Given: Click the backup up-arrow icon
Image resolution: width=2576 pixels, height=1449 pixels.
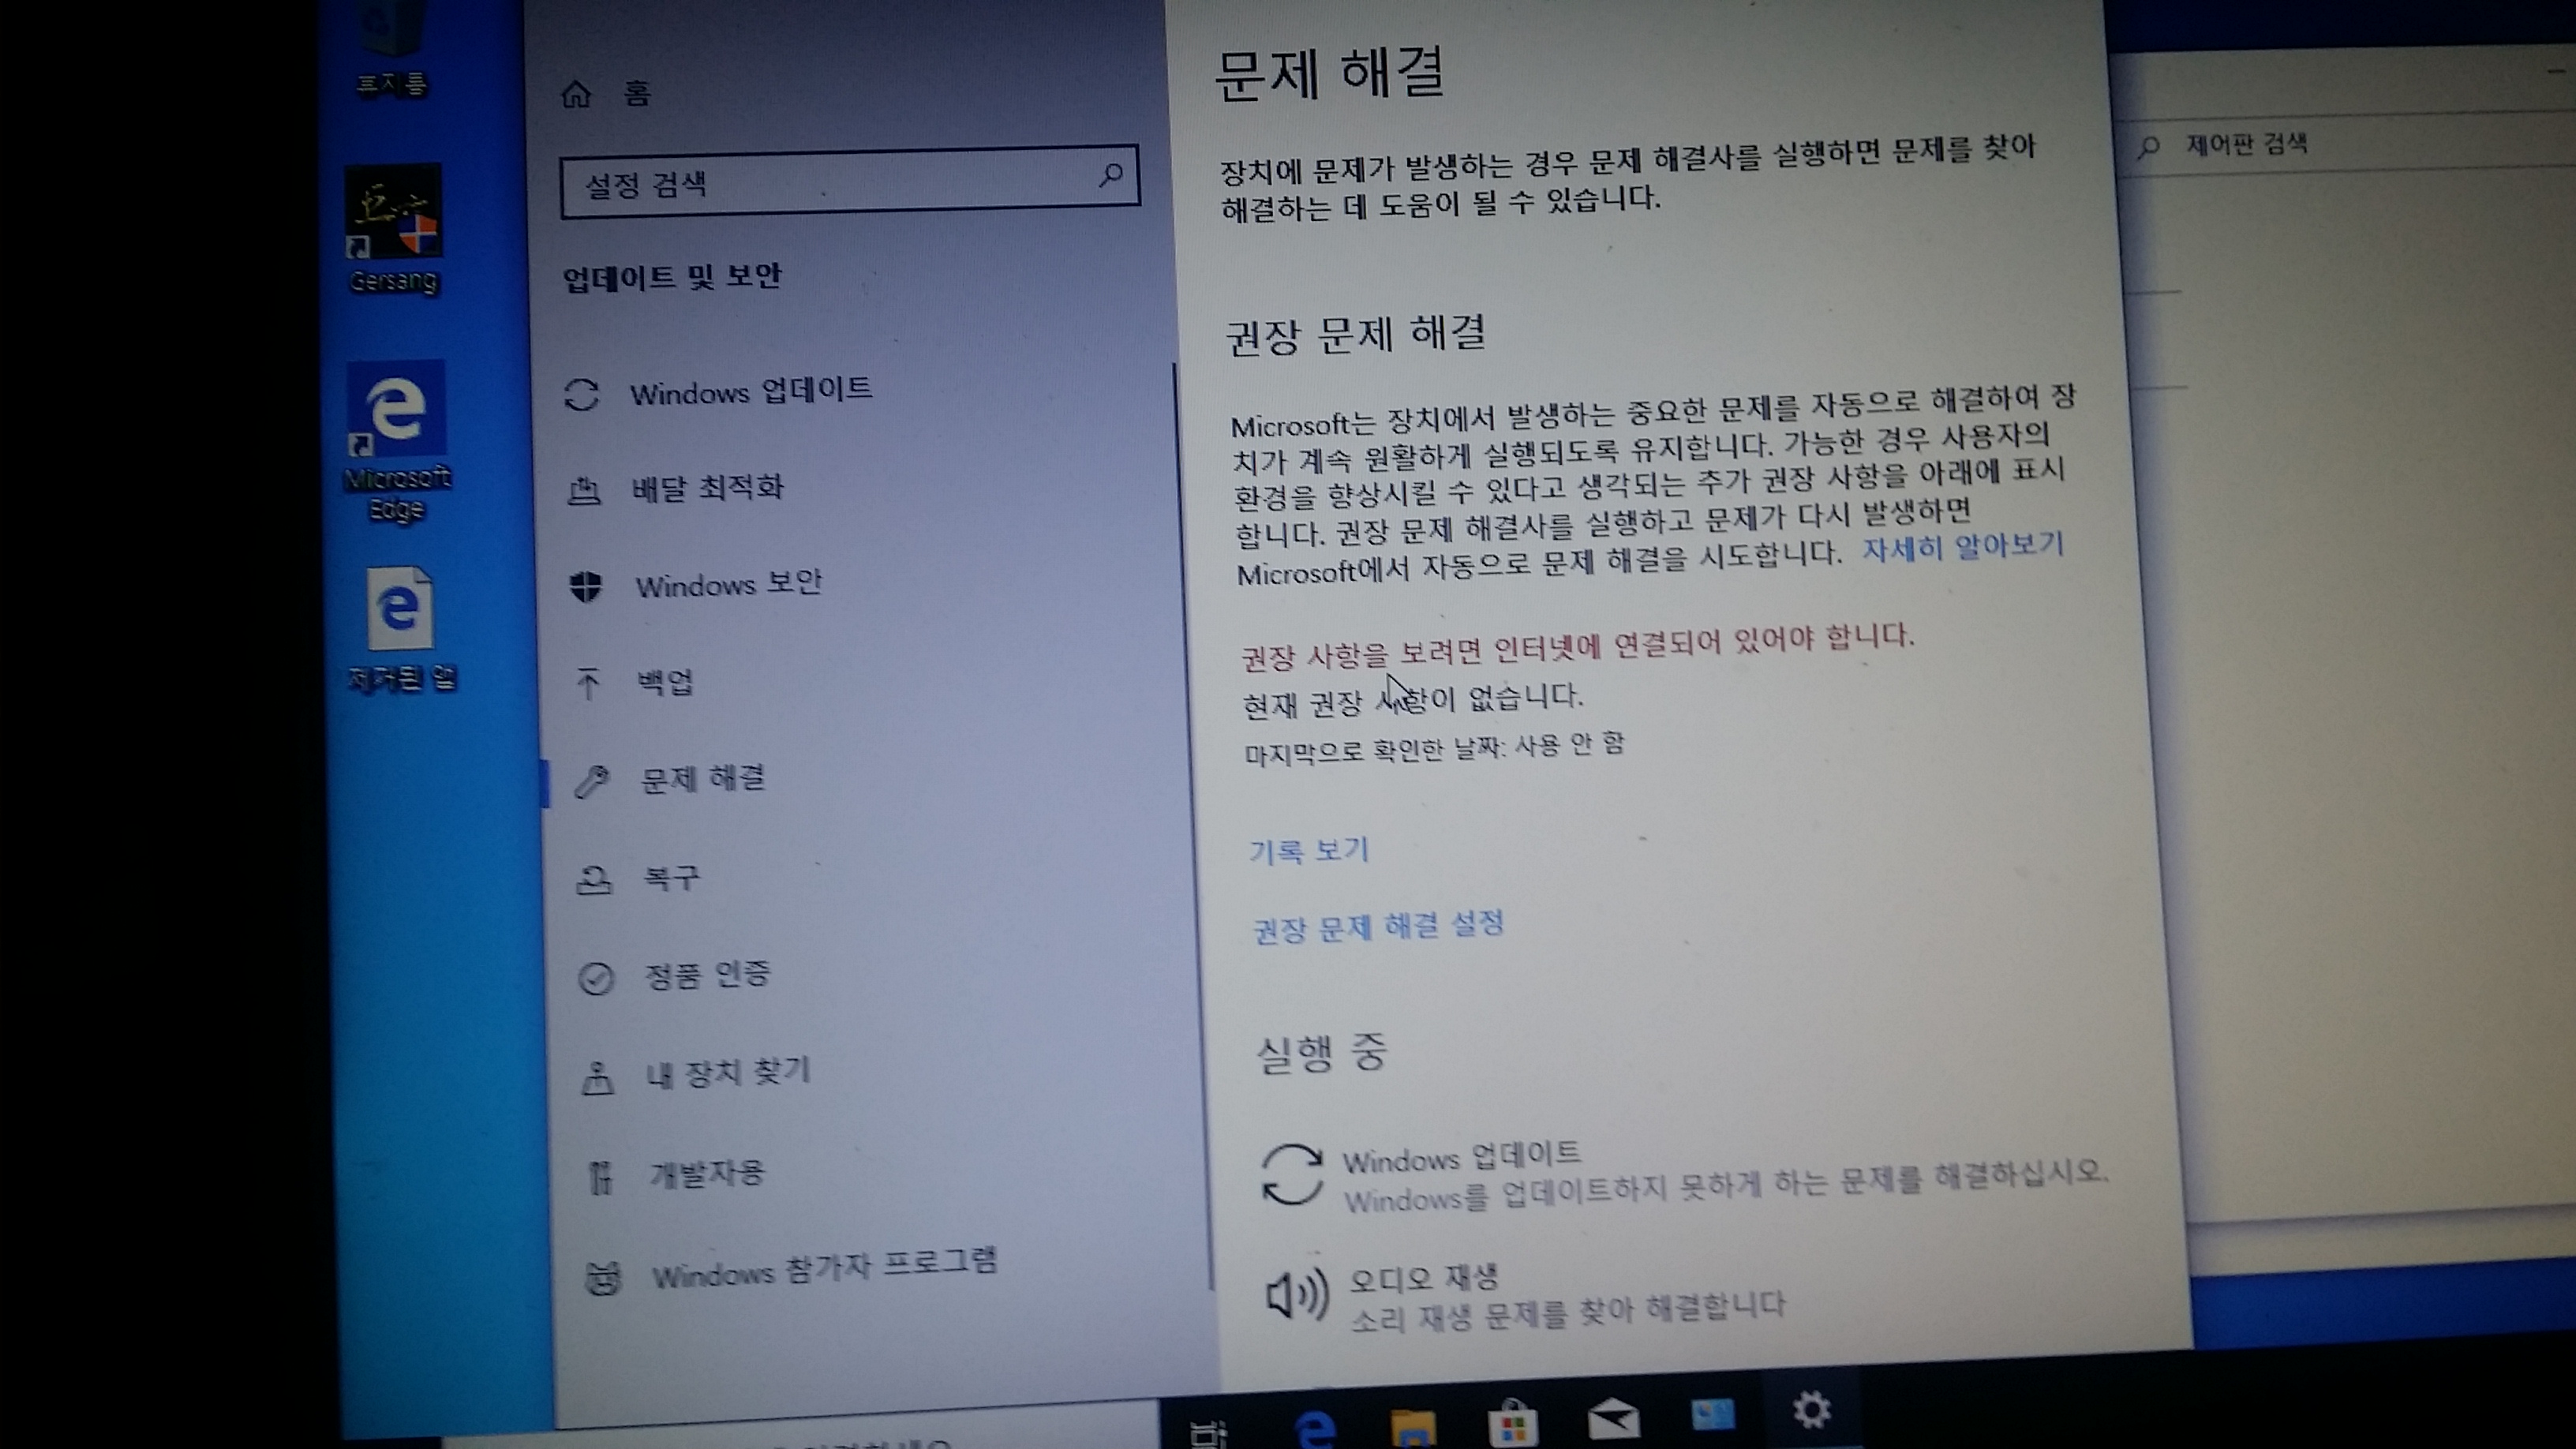Looking at the screenshot, I should tap(588, 684).
